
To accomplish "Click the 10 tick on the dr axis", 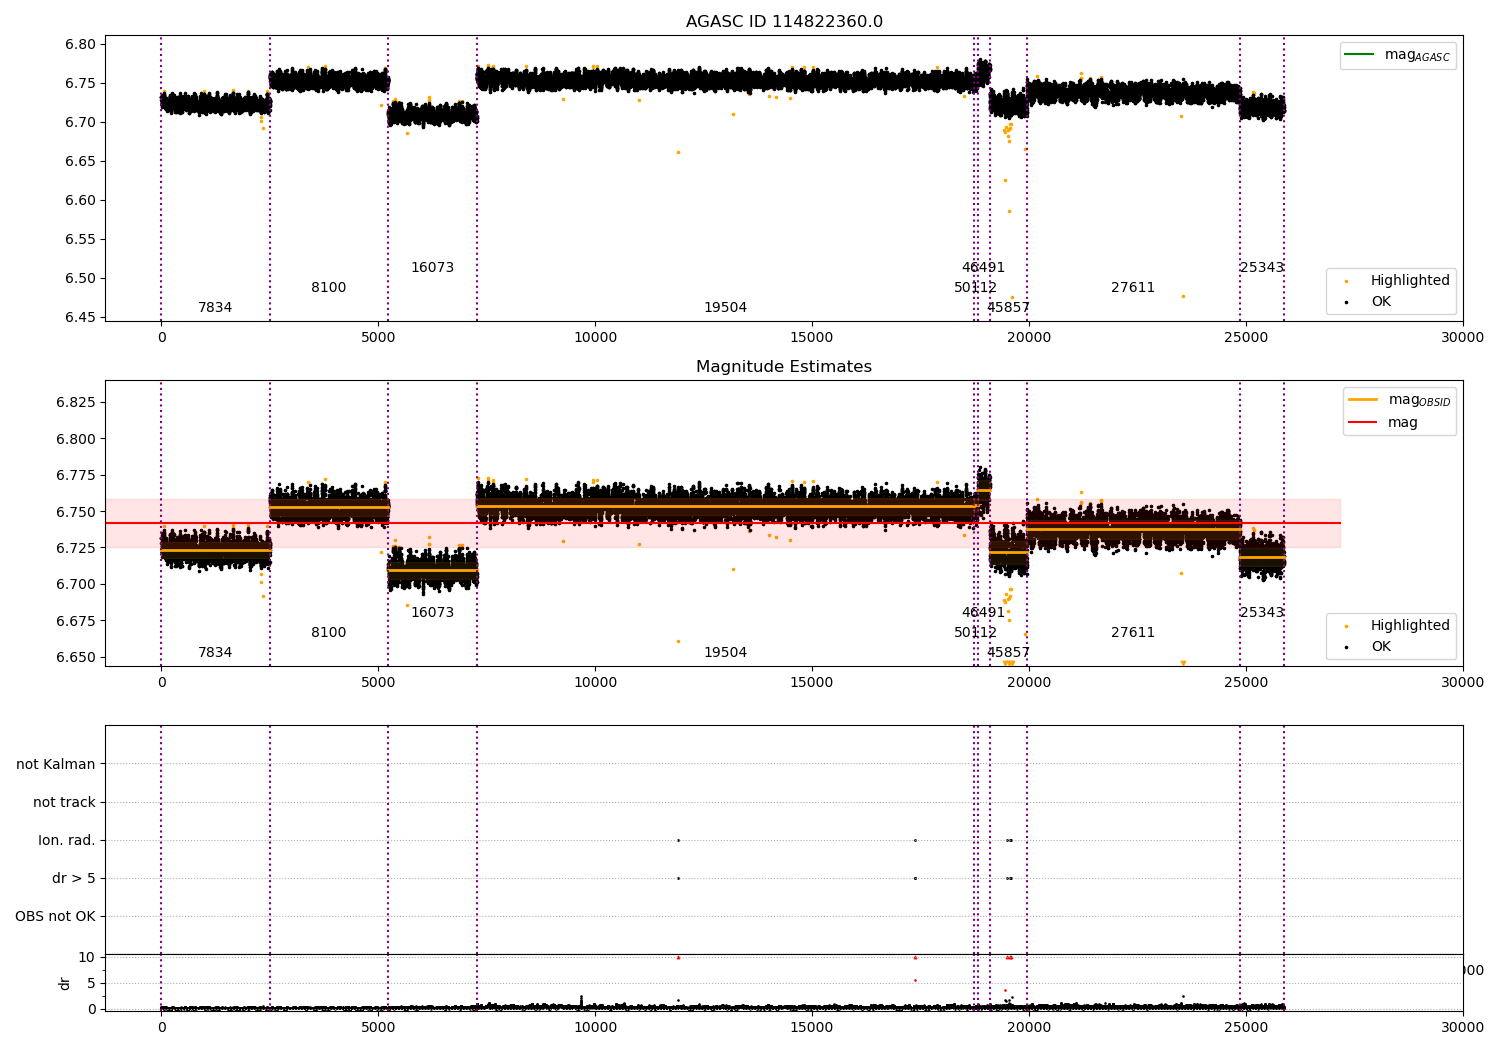I will pos(87,957).
